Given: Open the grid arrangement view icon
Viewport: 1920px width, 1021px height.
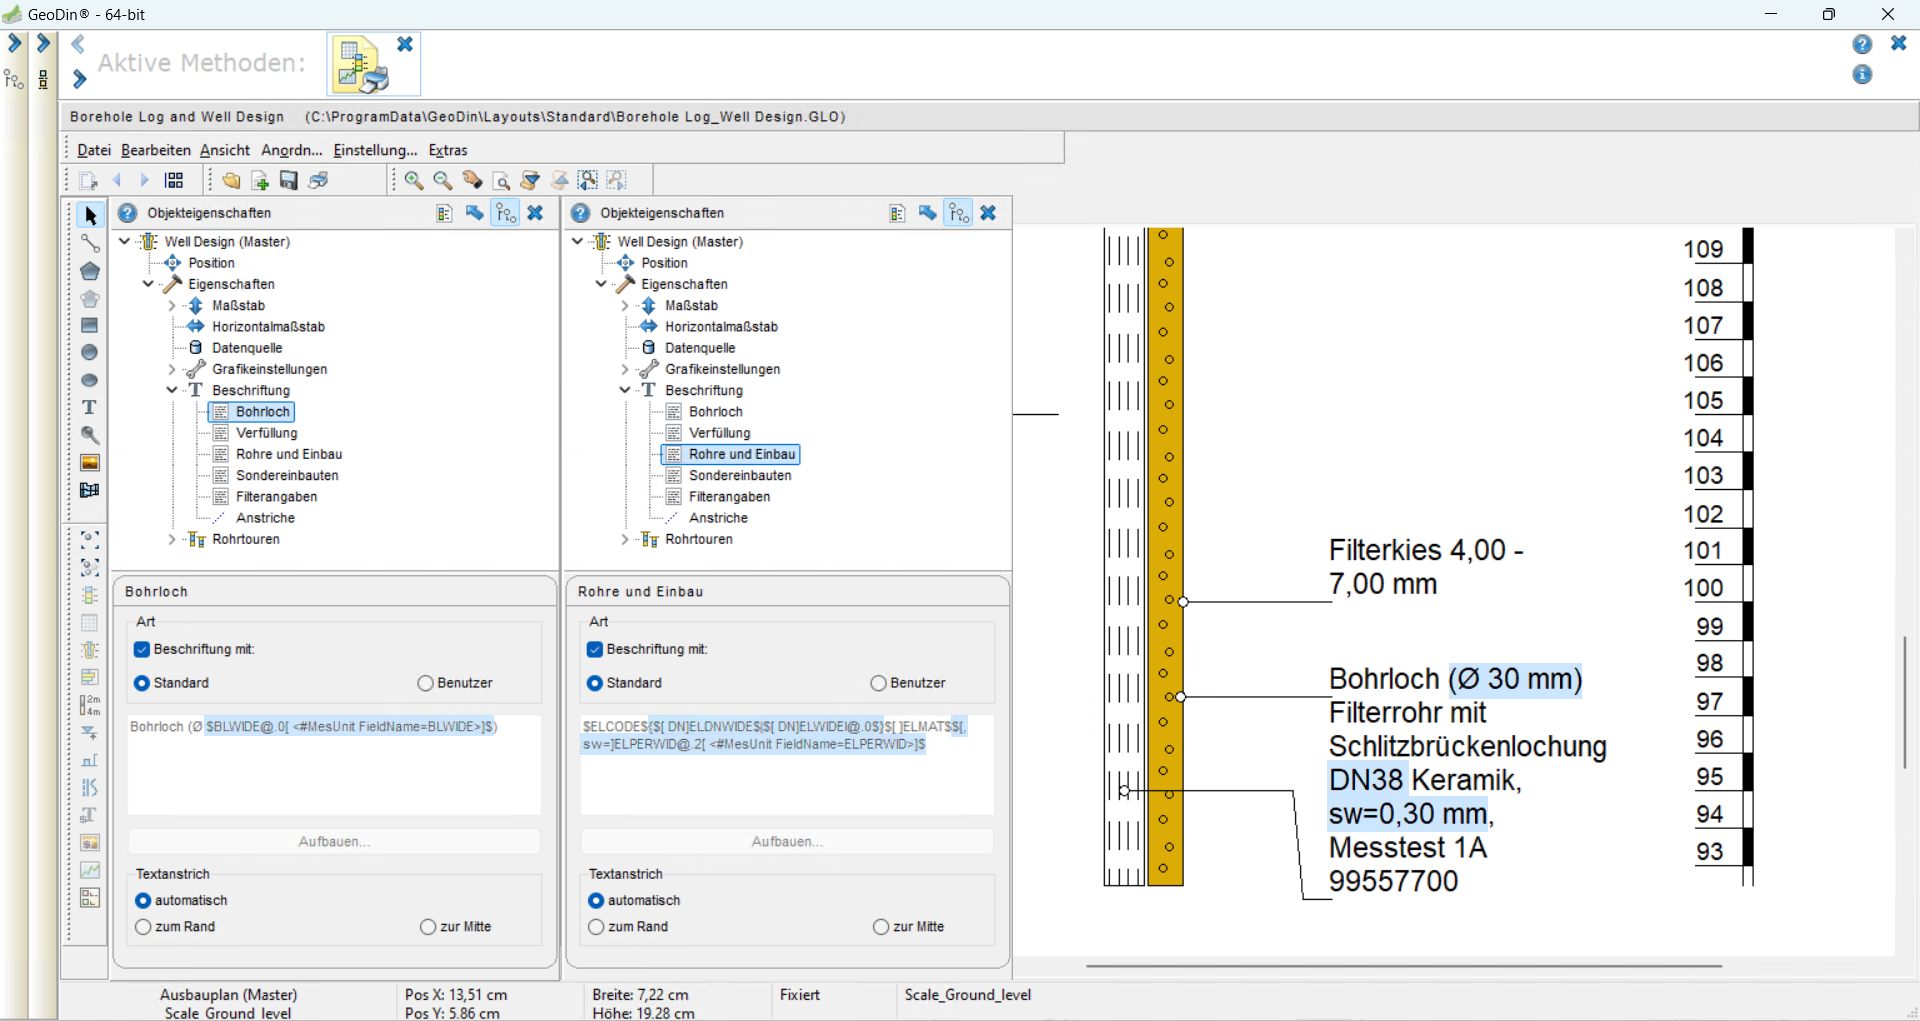Looking at the screenshot, I should [x=174, y=180].
